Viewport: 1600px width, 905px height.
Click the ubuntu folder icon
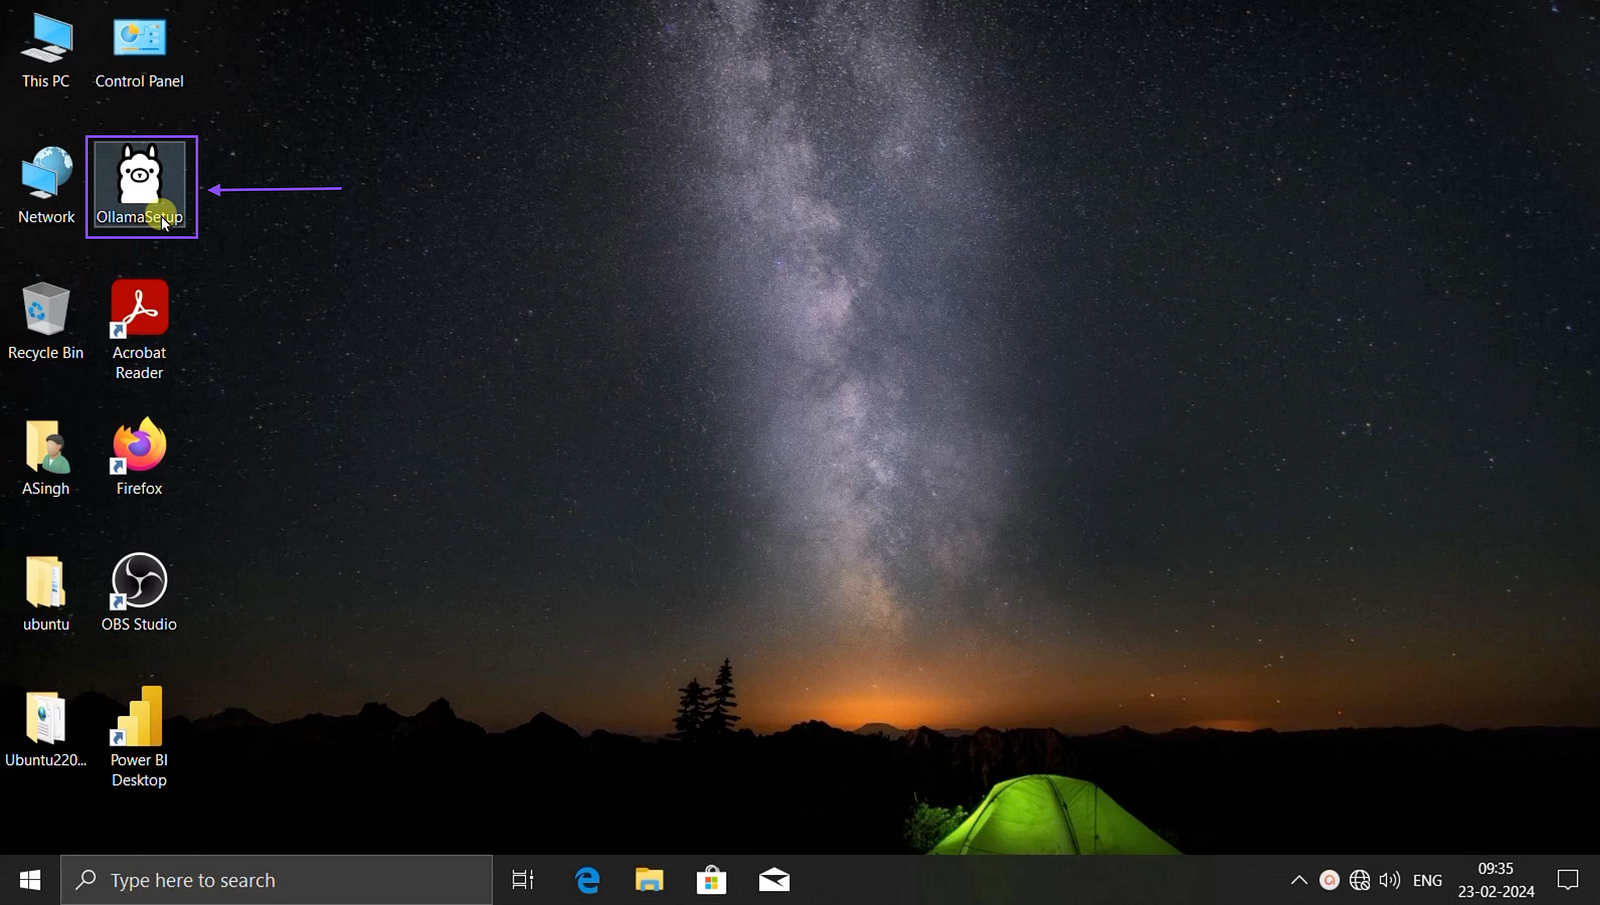pyautogui.click(x=46, y=583)
